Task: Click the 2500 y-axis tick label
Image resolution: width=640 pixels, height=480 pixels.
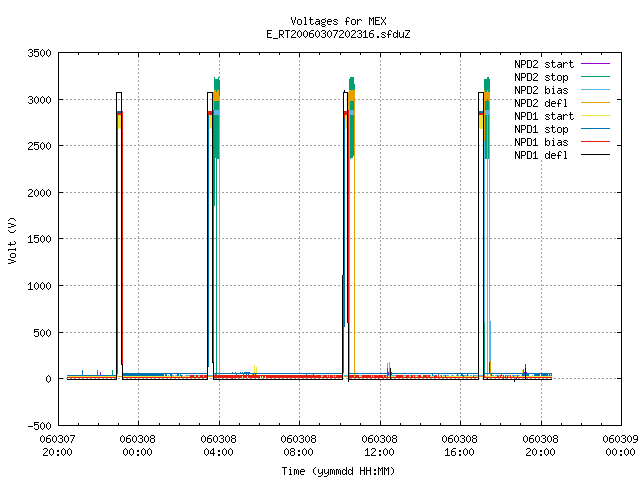Action: click(39, 147)
